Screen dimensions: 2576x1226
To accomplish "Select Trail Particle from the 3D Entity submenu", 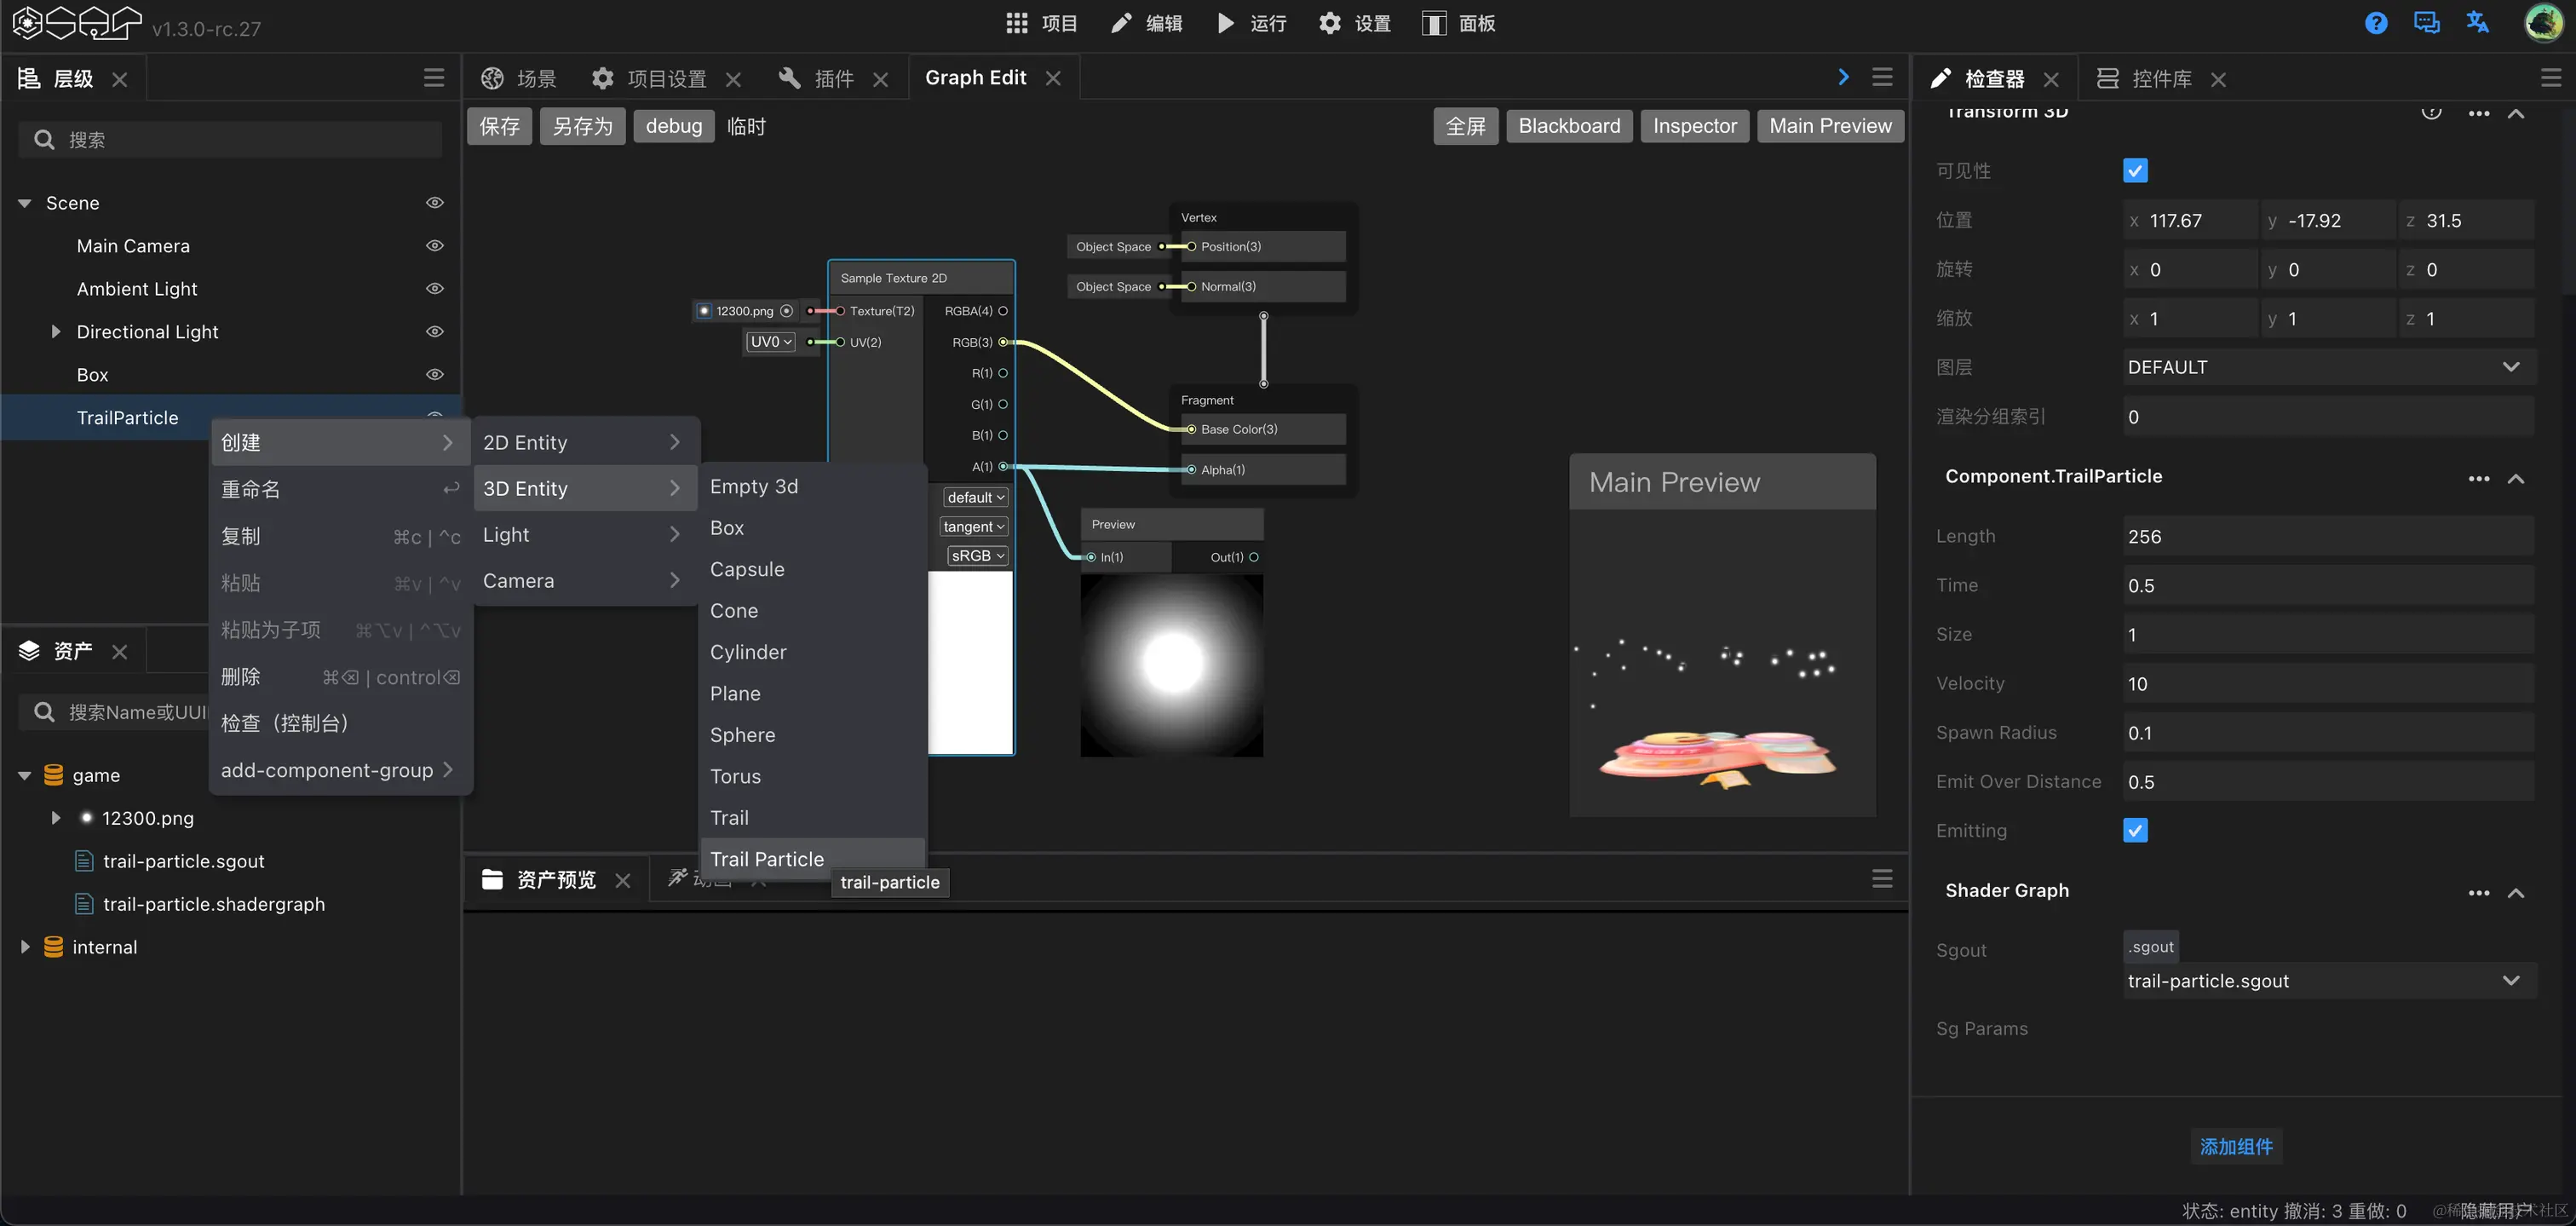I will (x=767, y=859).
